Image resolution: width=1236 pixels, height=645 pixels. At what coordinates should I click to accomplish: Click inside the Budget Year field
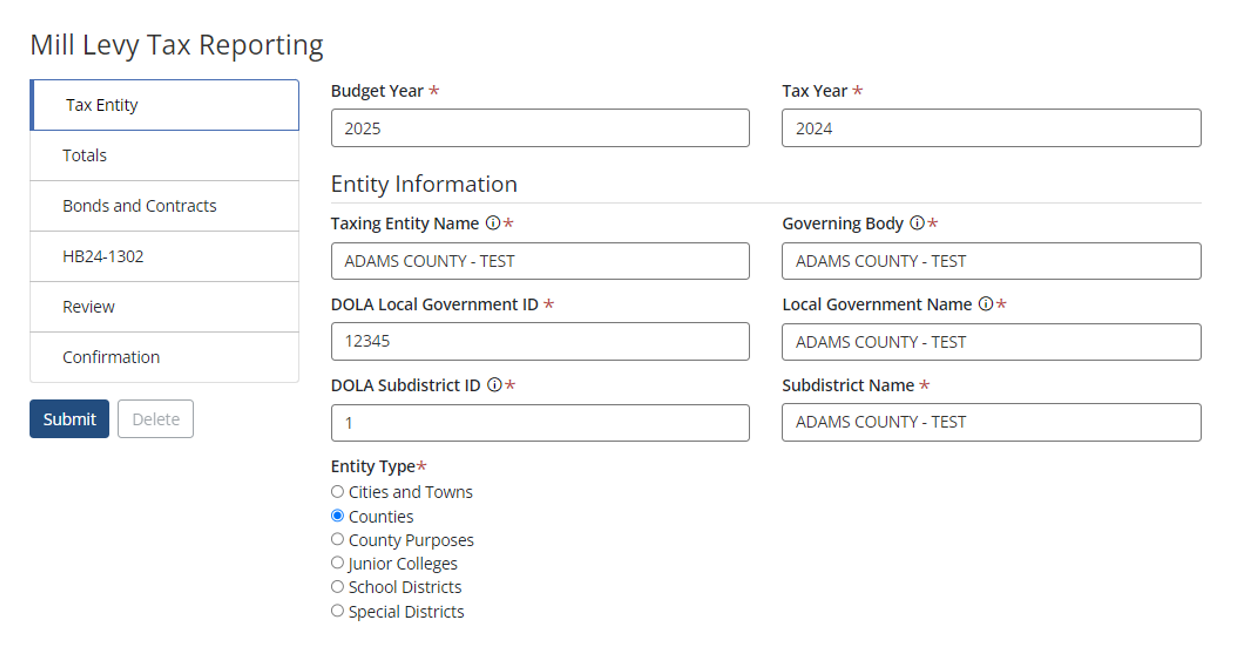[x=540, y=127]
